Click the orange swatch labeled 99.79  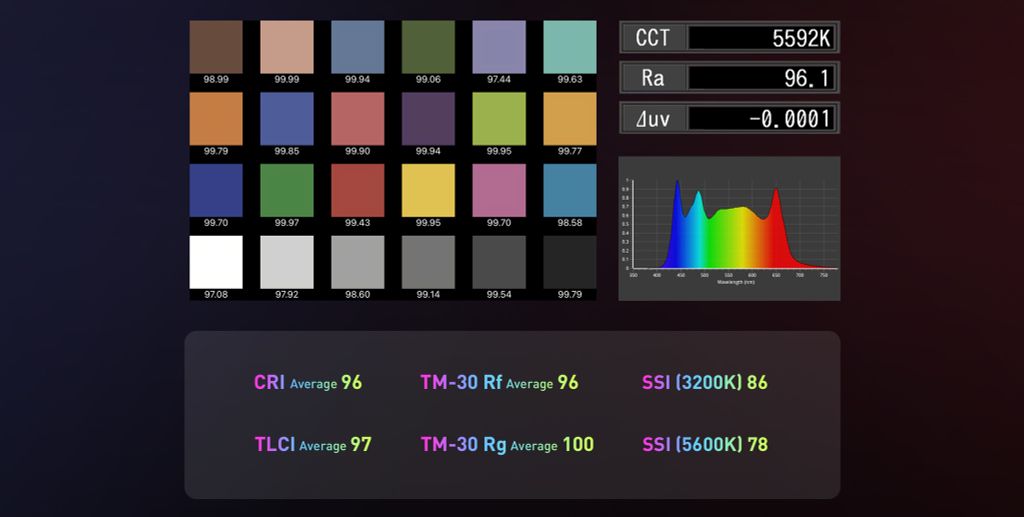point(216,118)
